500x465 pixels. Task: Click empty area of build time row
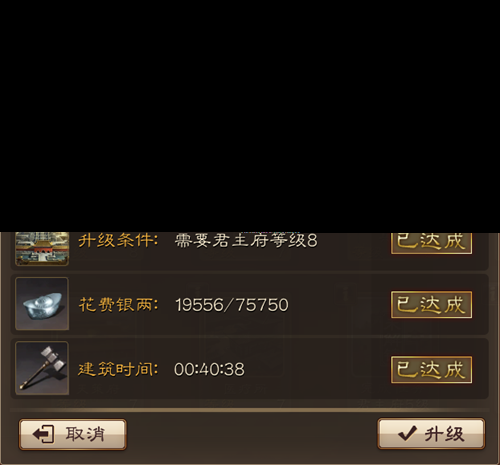[318, 369]
